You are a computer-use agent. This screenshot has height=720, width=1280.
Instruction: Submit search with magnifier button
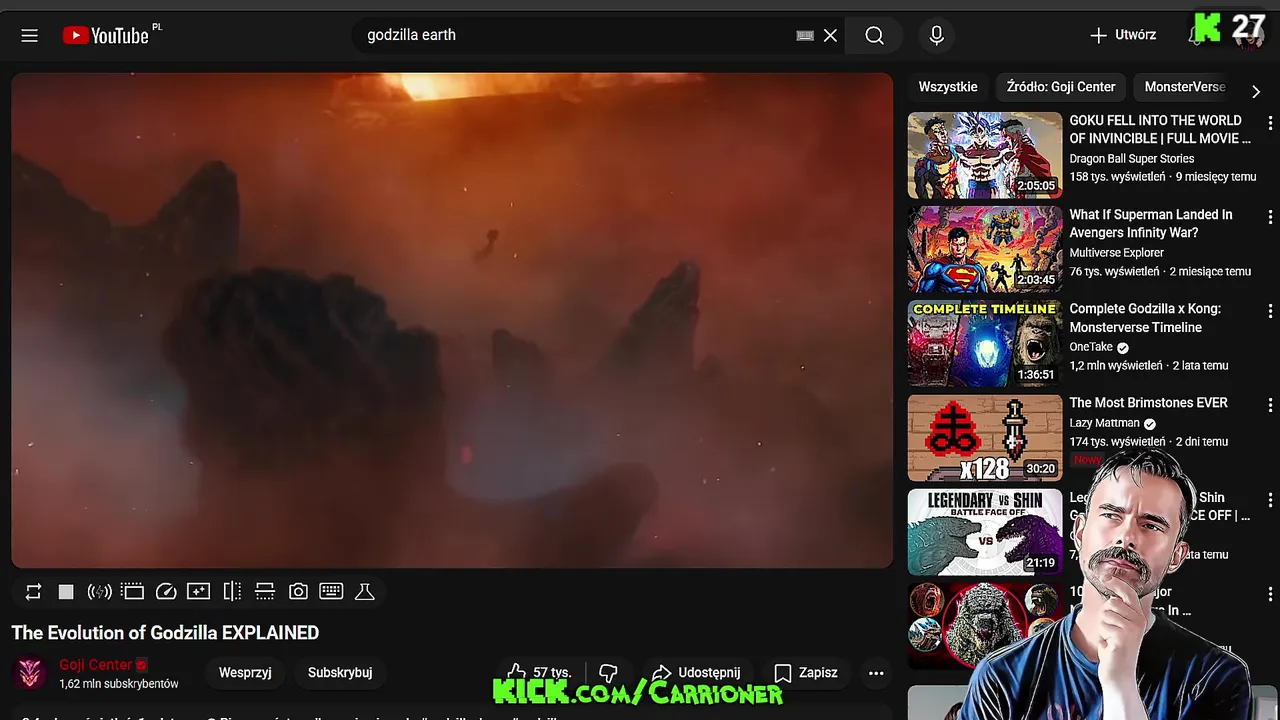(x=874, y=35)
